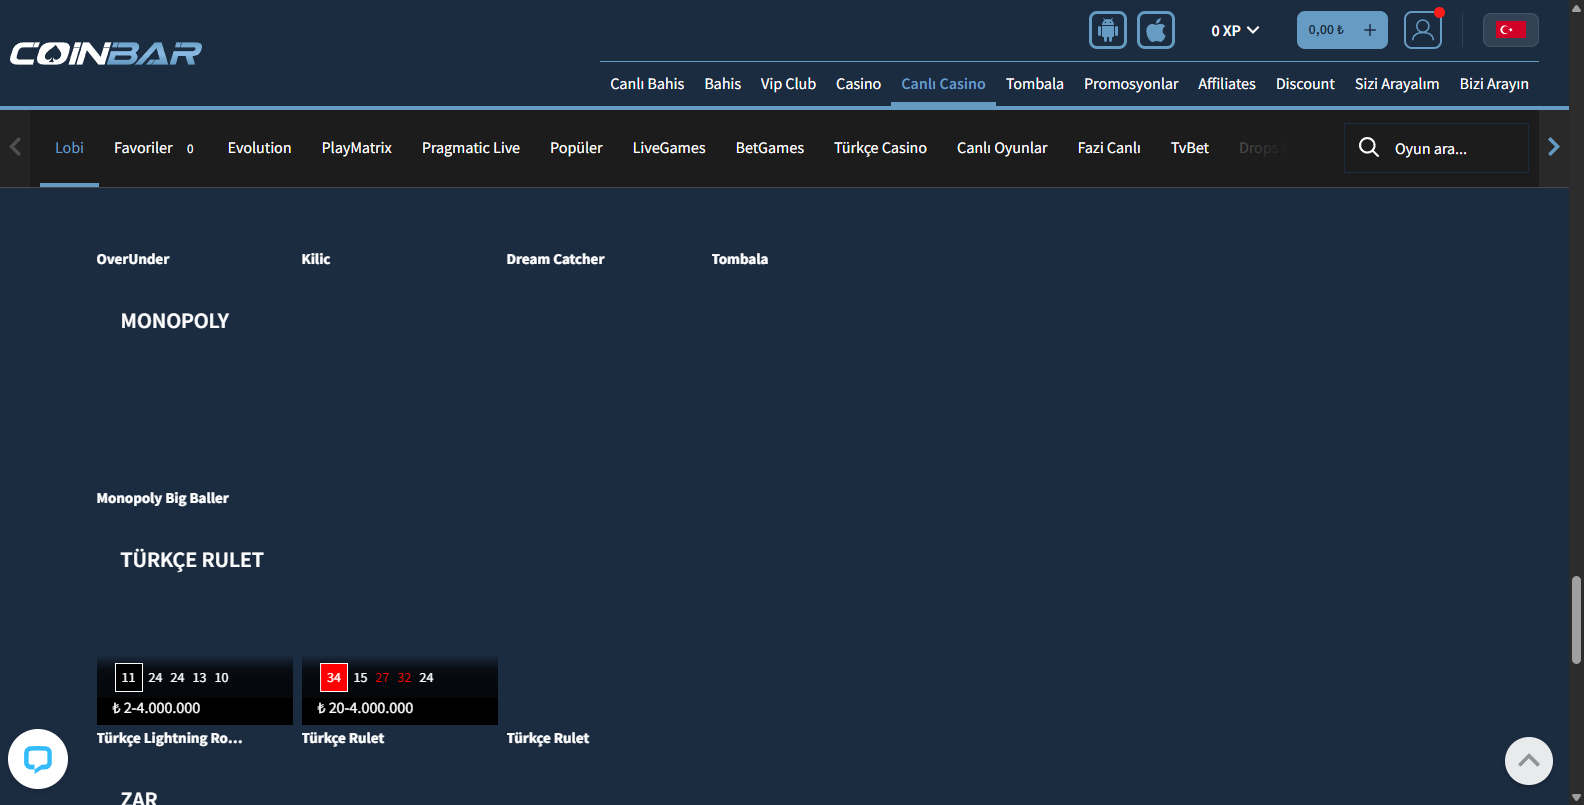Open the Tombala game title
1584x805 pixels.
point(740,259)
